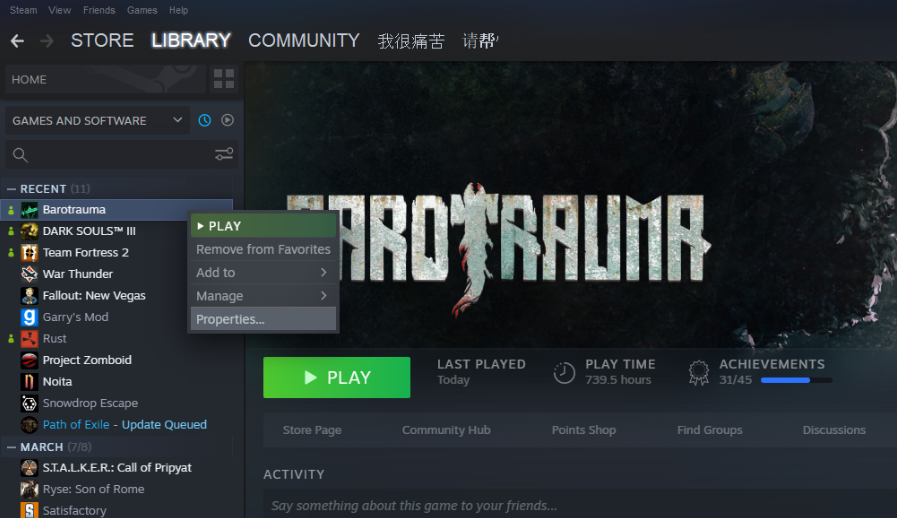Viewport: 897px width, 518px height.
Task: Click Noita game icon
Action: [29, 382]
